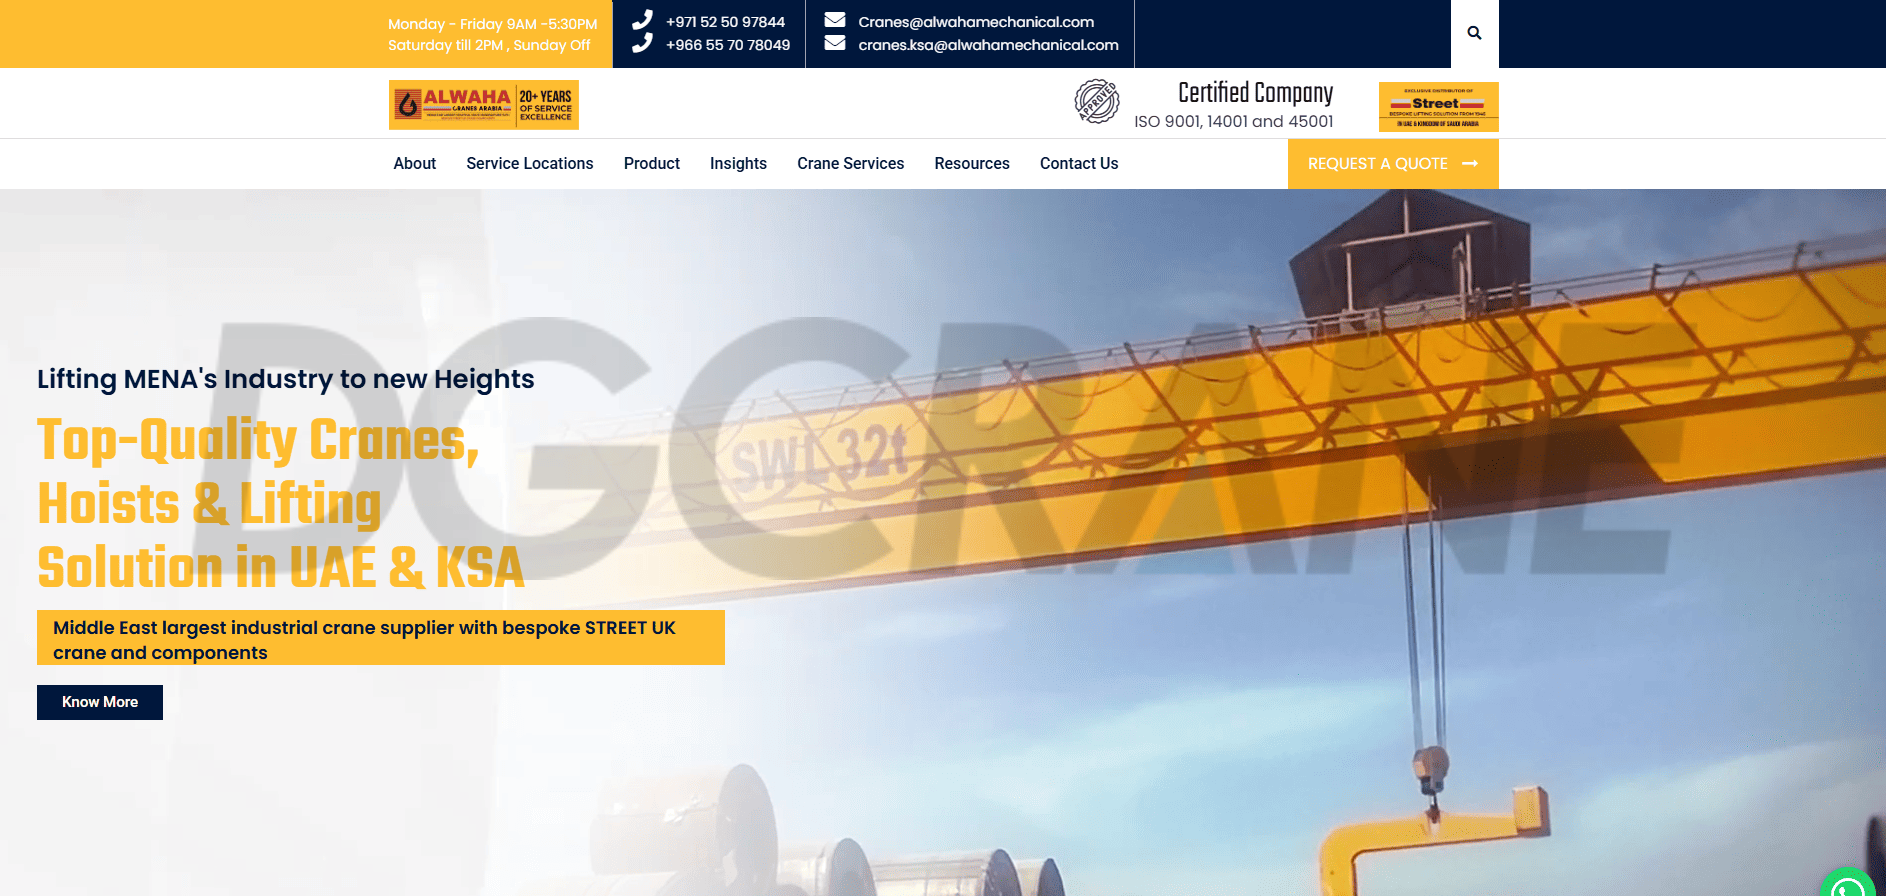Call the number +966 55 70 78049
This screenshot has height=896, width=1886.
[x=728, y=45]
